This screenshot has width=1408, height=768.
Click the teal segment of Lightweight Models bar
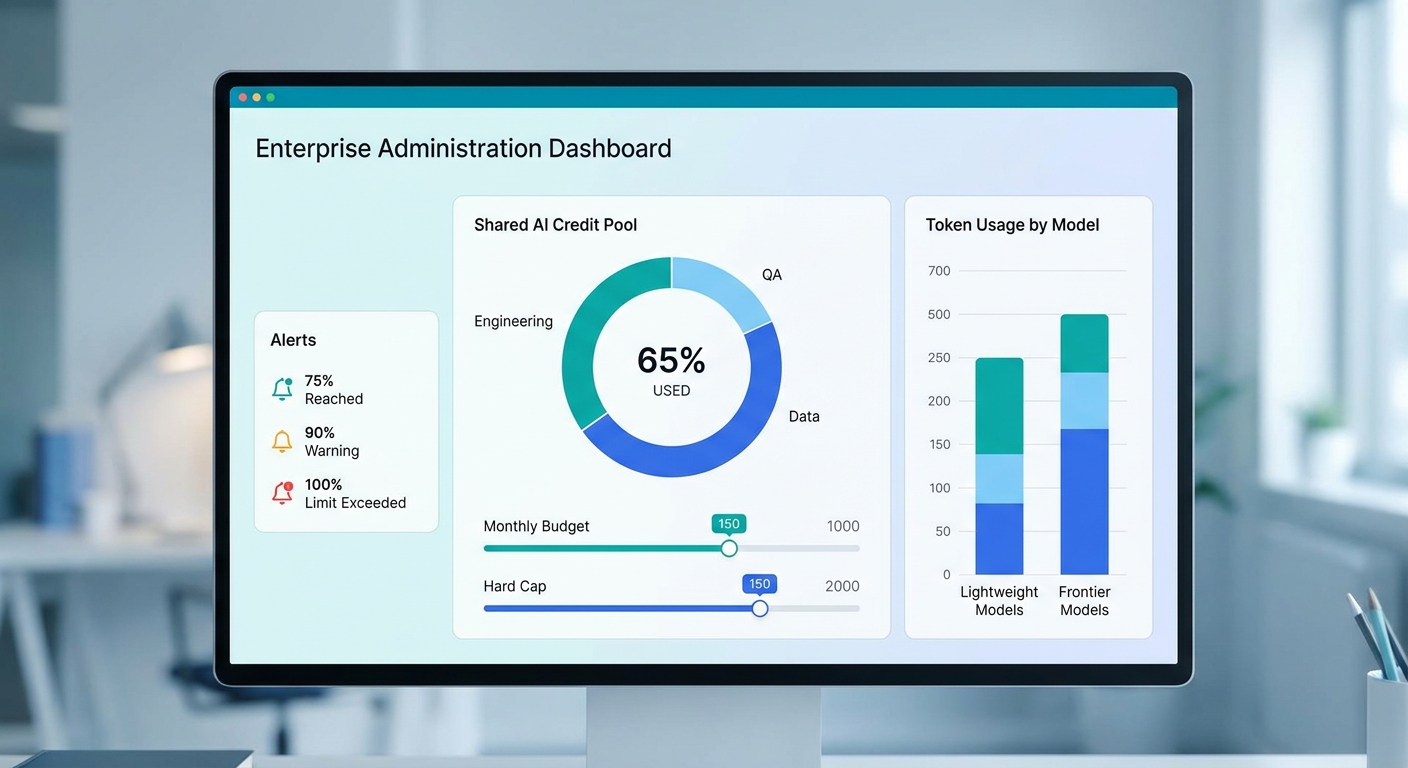point(1000,406)
